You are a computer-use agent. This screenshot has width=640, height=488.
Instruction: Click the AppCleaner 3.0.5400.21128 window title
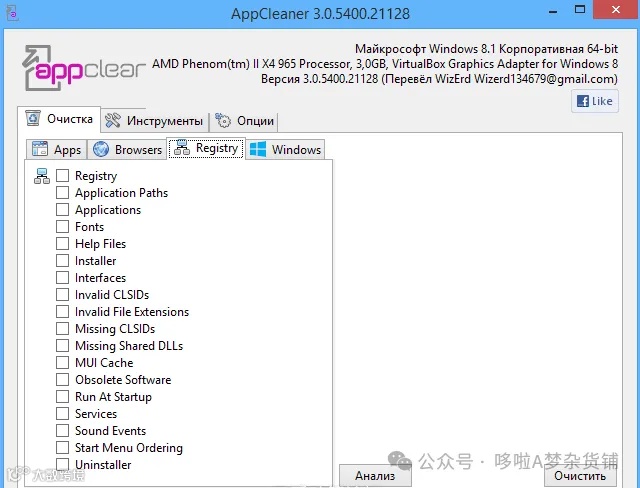click(320, 14)
